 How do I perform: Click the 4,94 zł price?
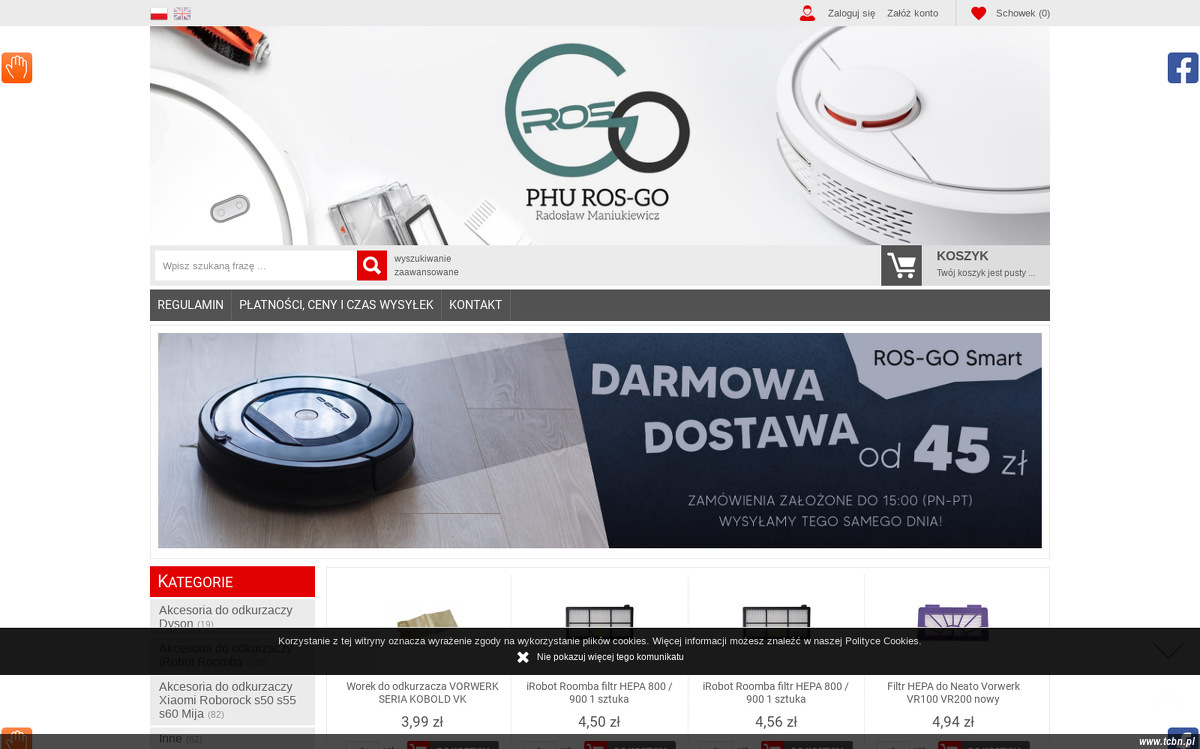[x=953, y=722]
